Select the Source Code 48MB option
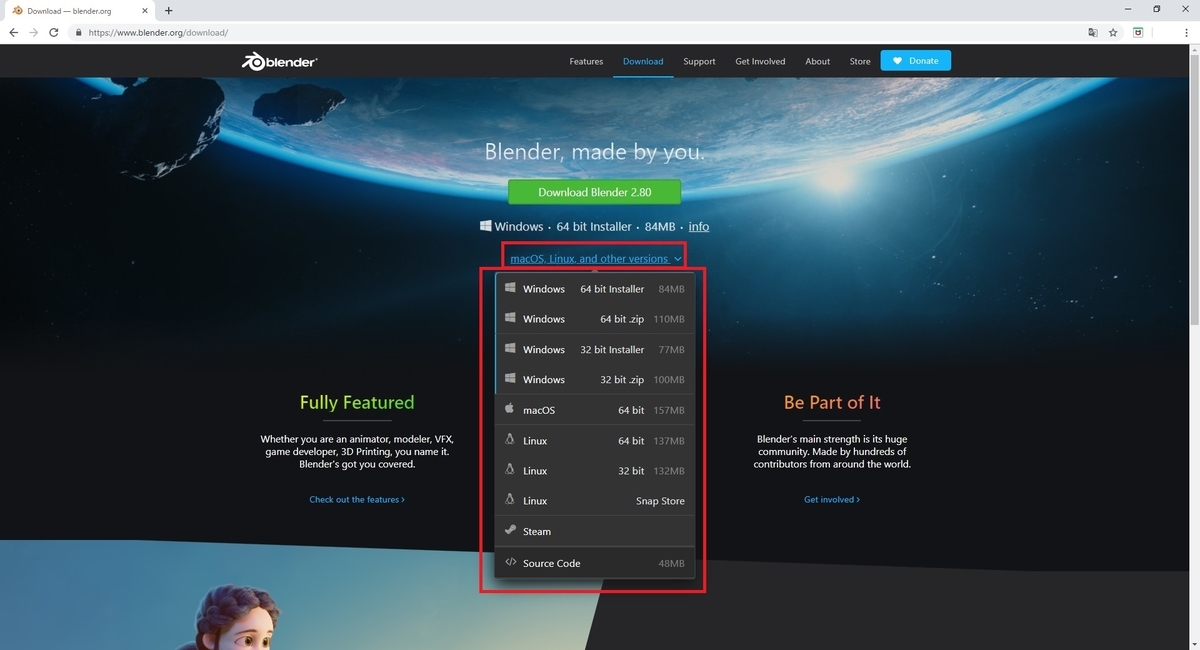 coord(595,563)
